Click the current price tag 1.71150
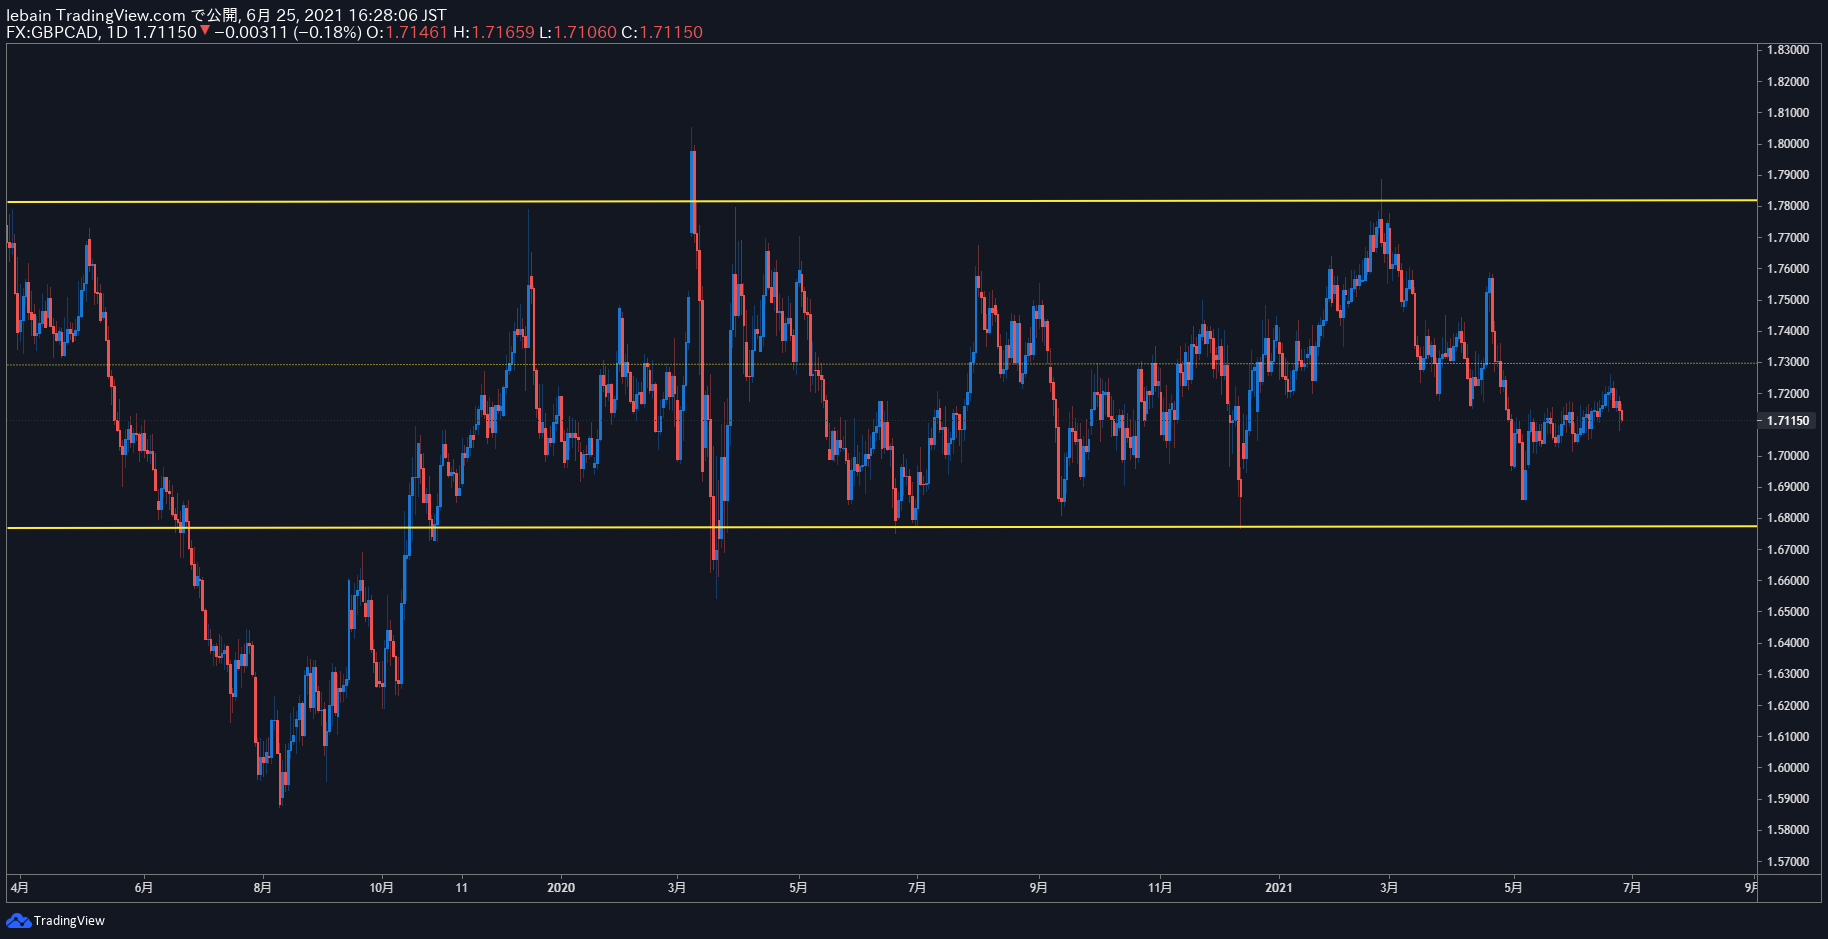This screenshot has width=1828, height=939. [1787, 421]
